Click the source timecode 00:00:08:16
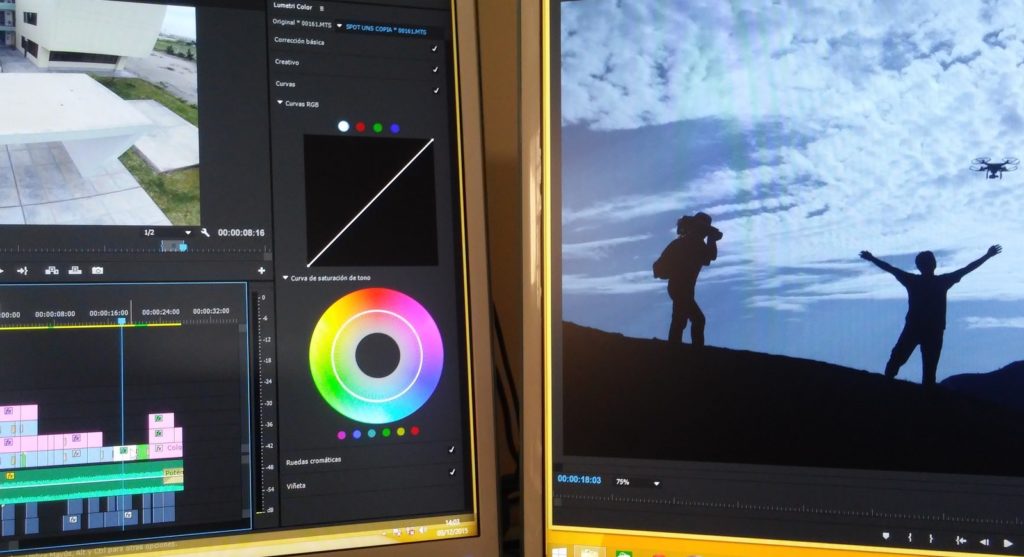Image resolution: width=1024 pixels, height=557 pixels. [x=241, y=232]
